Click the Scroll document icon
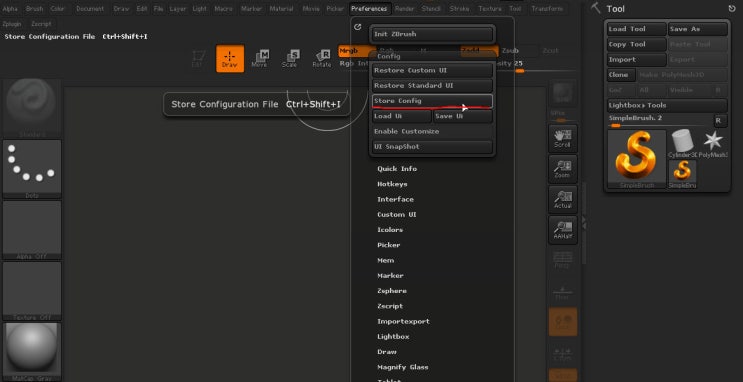 click(562, 138)
